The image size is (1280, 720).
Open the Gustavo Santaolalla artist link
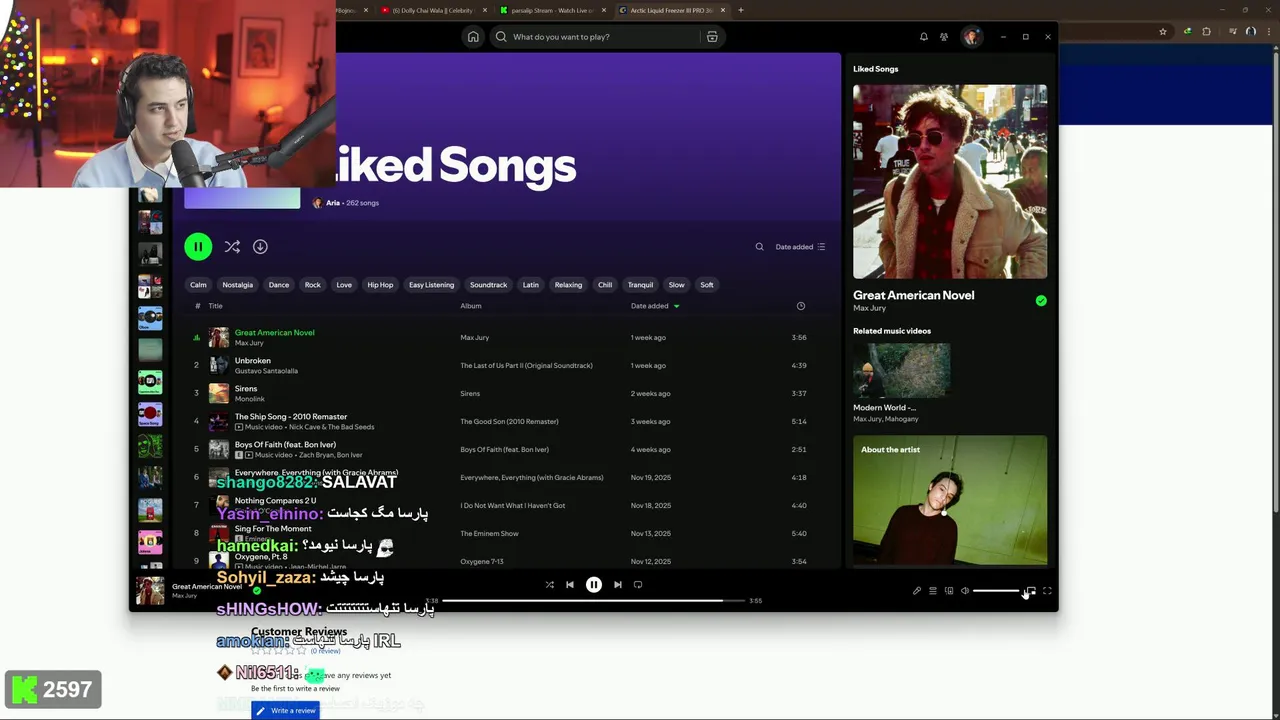click(266, 371)
